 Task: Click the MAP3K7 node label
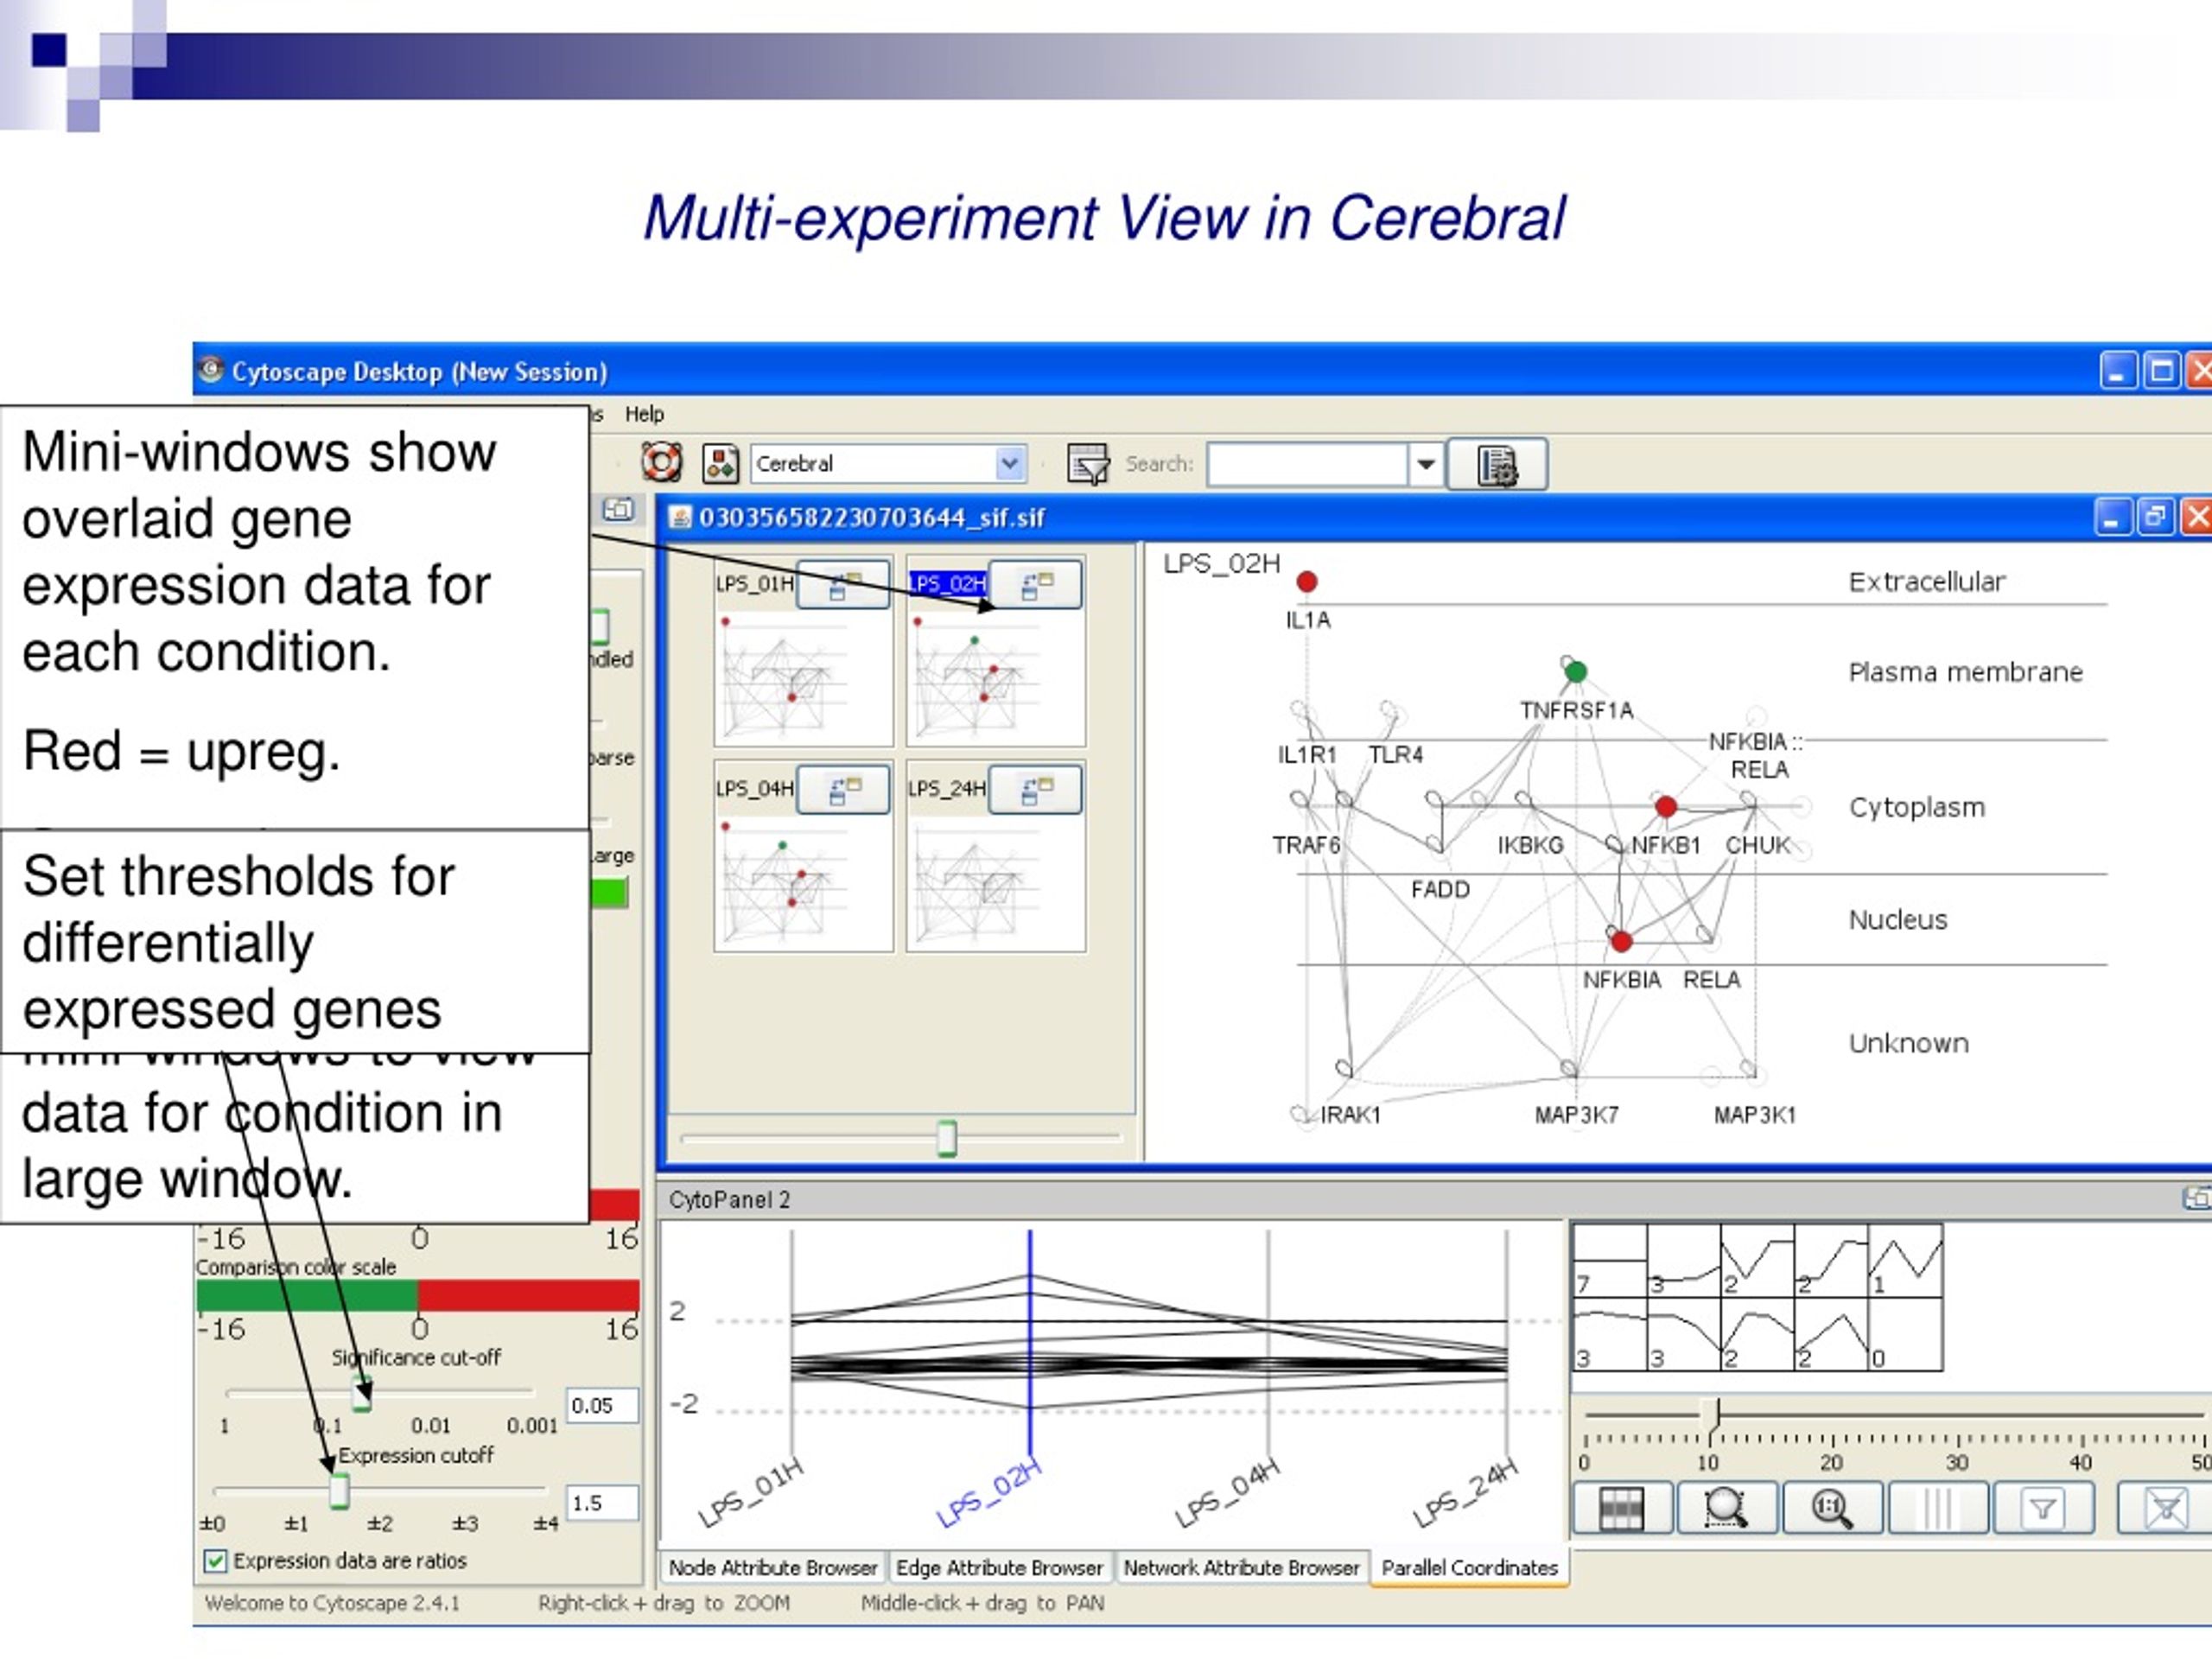pyautogui.click(x=1576, y=1114)
